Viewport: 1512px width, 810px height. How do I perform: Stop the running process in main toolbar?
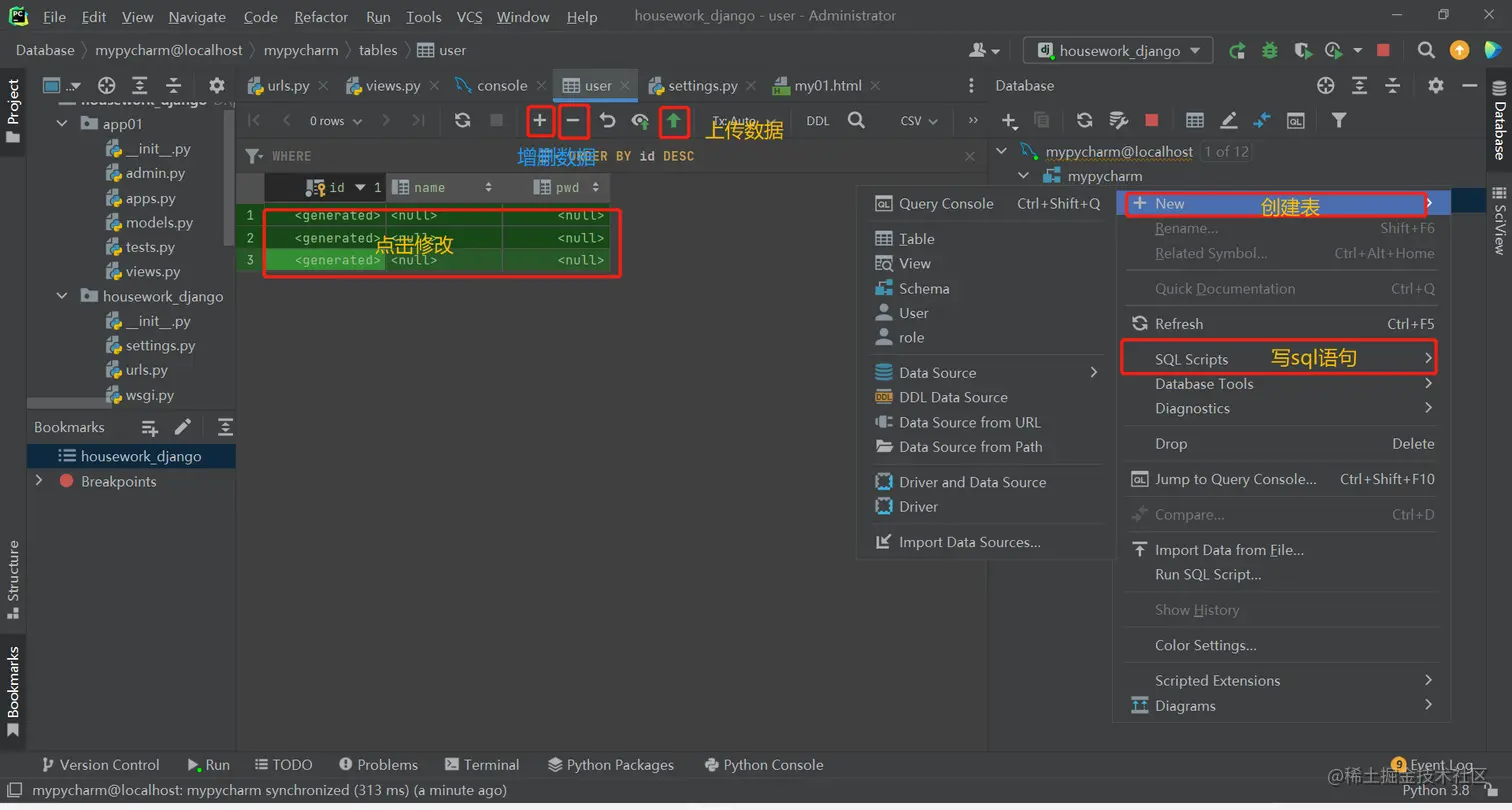tap(1383, 50)
